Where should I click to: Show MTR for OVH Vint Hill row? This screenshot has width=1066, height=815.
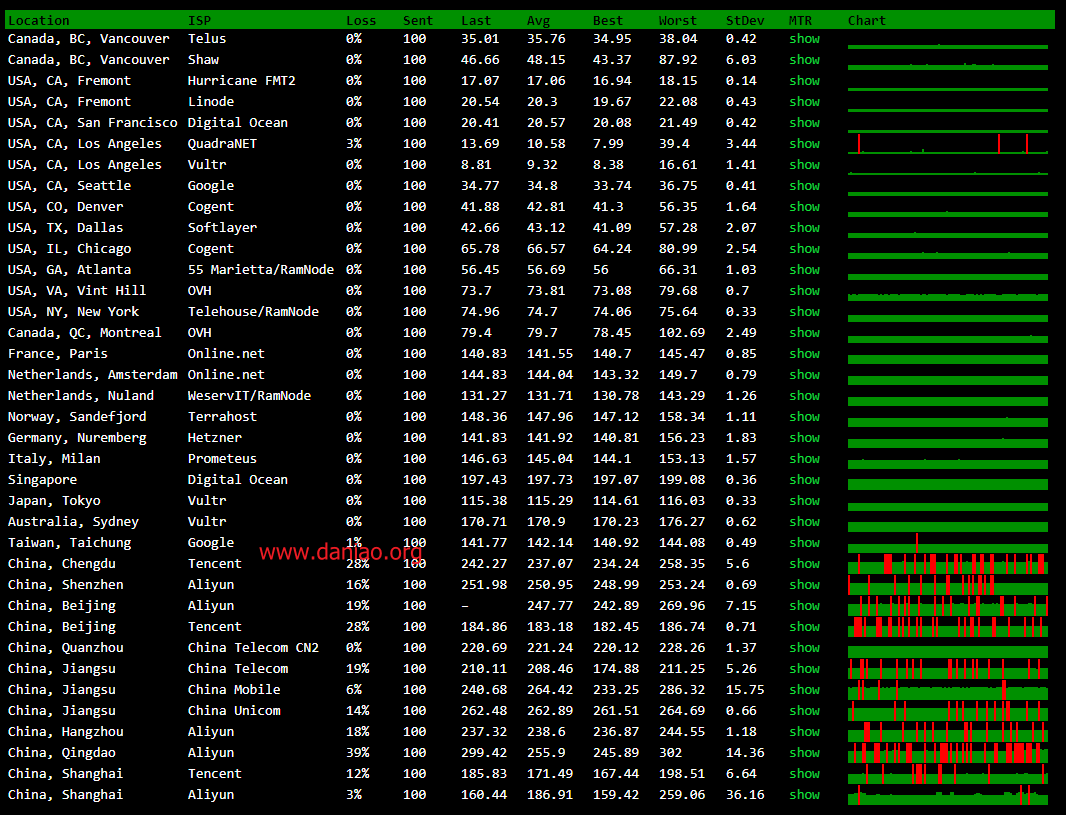pyautogui.click(x=804, y=291)
